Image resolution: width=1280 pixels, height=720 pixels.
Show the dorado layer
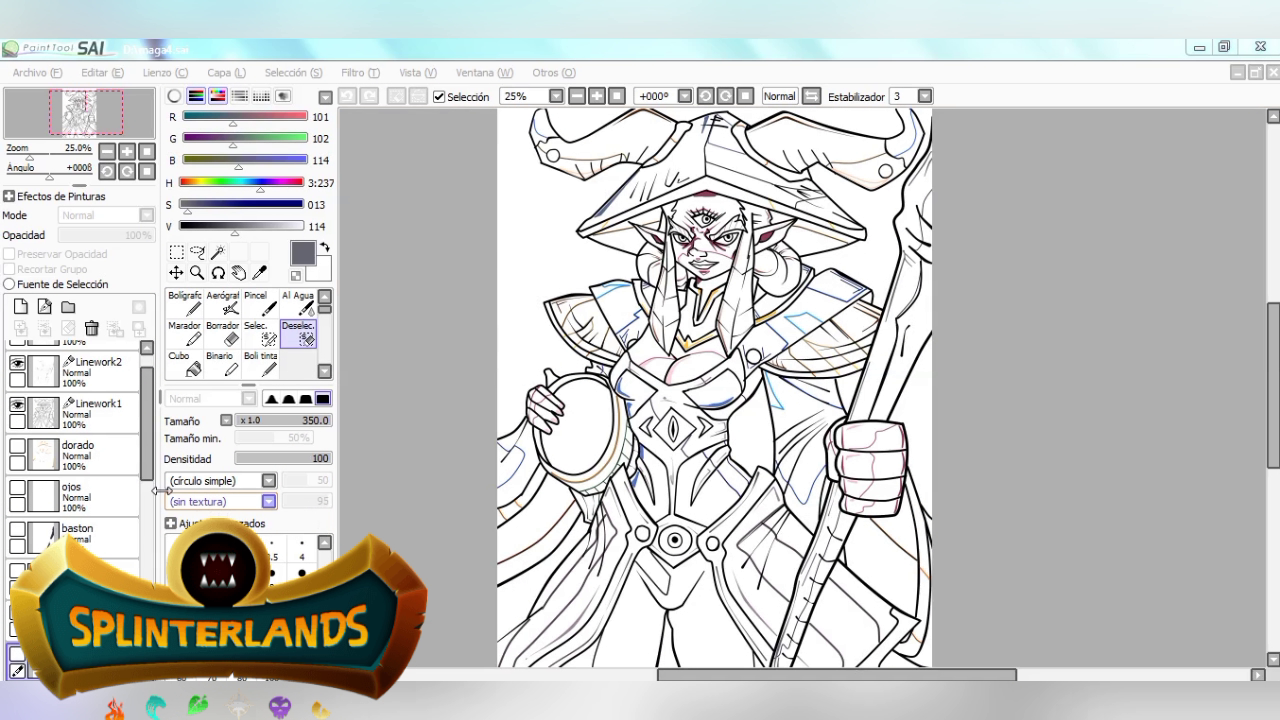tap(17, 446)
